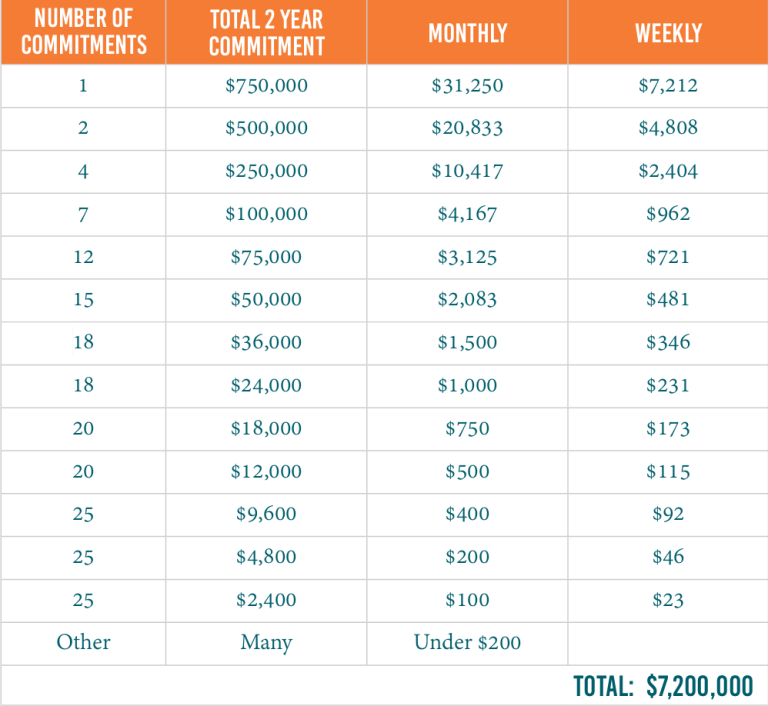Click the Under $200 monthly cell
768x706 pixels.
pos(467,643)
